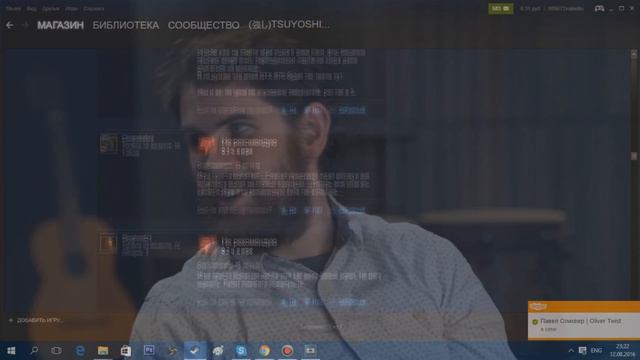Click ДОБАВИТЬ ИГРУ... at bottom left

36,320
